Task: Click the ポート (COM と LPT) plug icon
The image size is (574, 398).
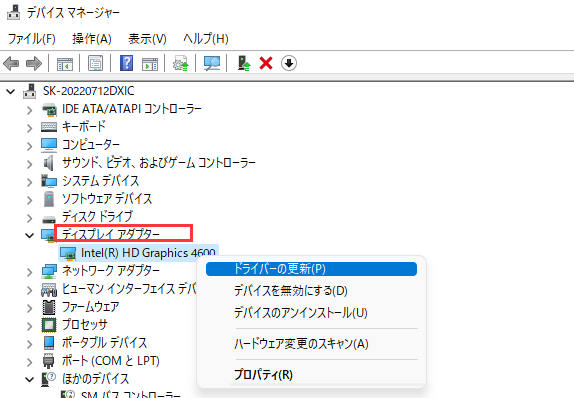Action: click(48, 361)
